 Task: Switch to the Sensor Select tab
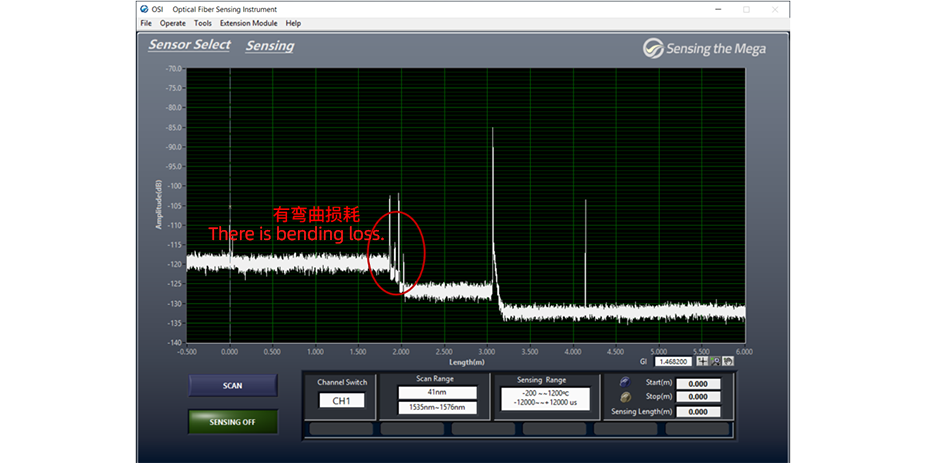[x=189, y=45]
